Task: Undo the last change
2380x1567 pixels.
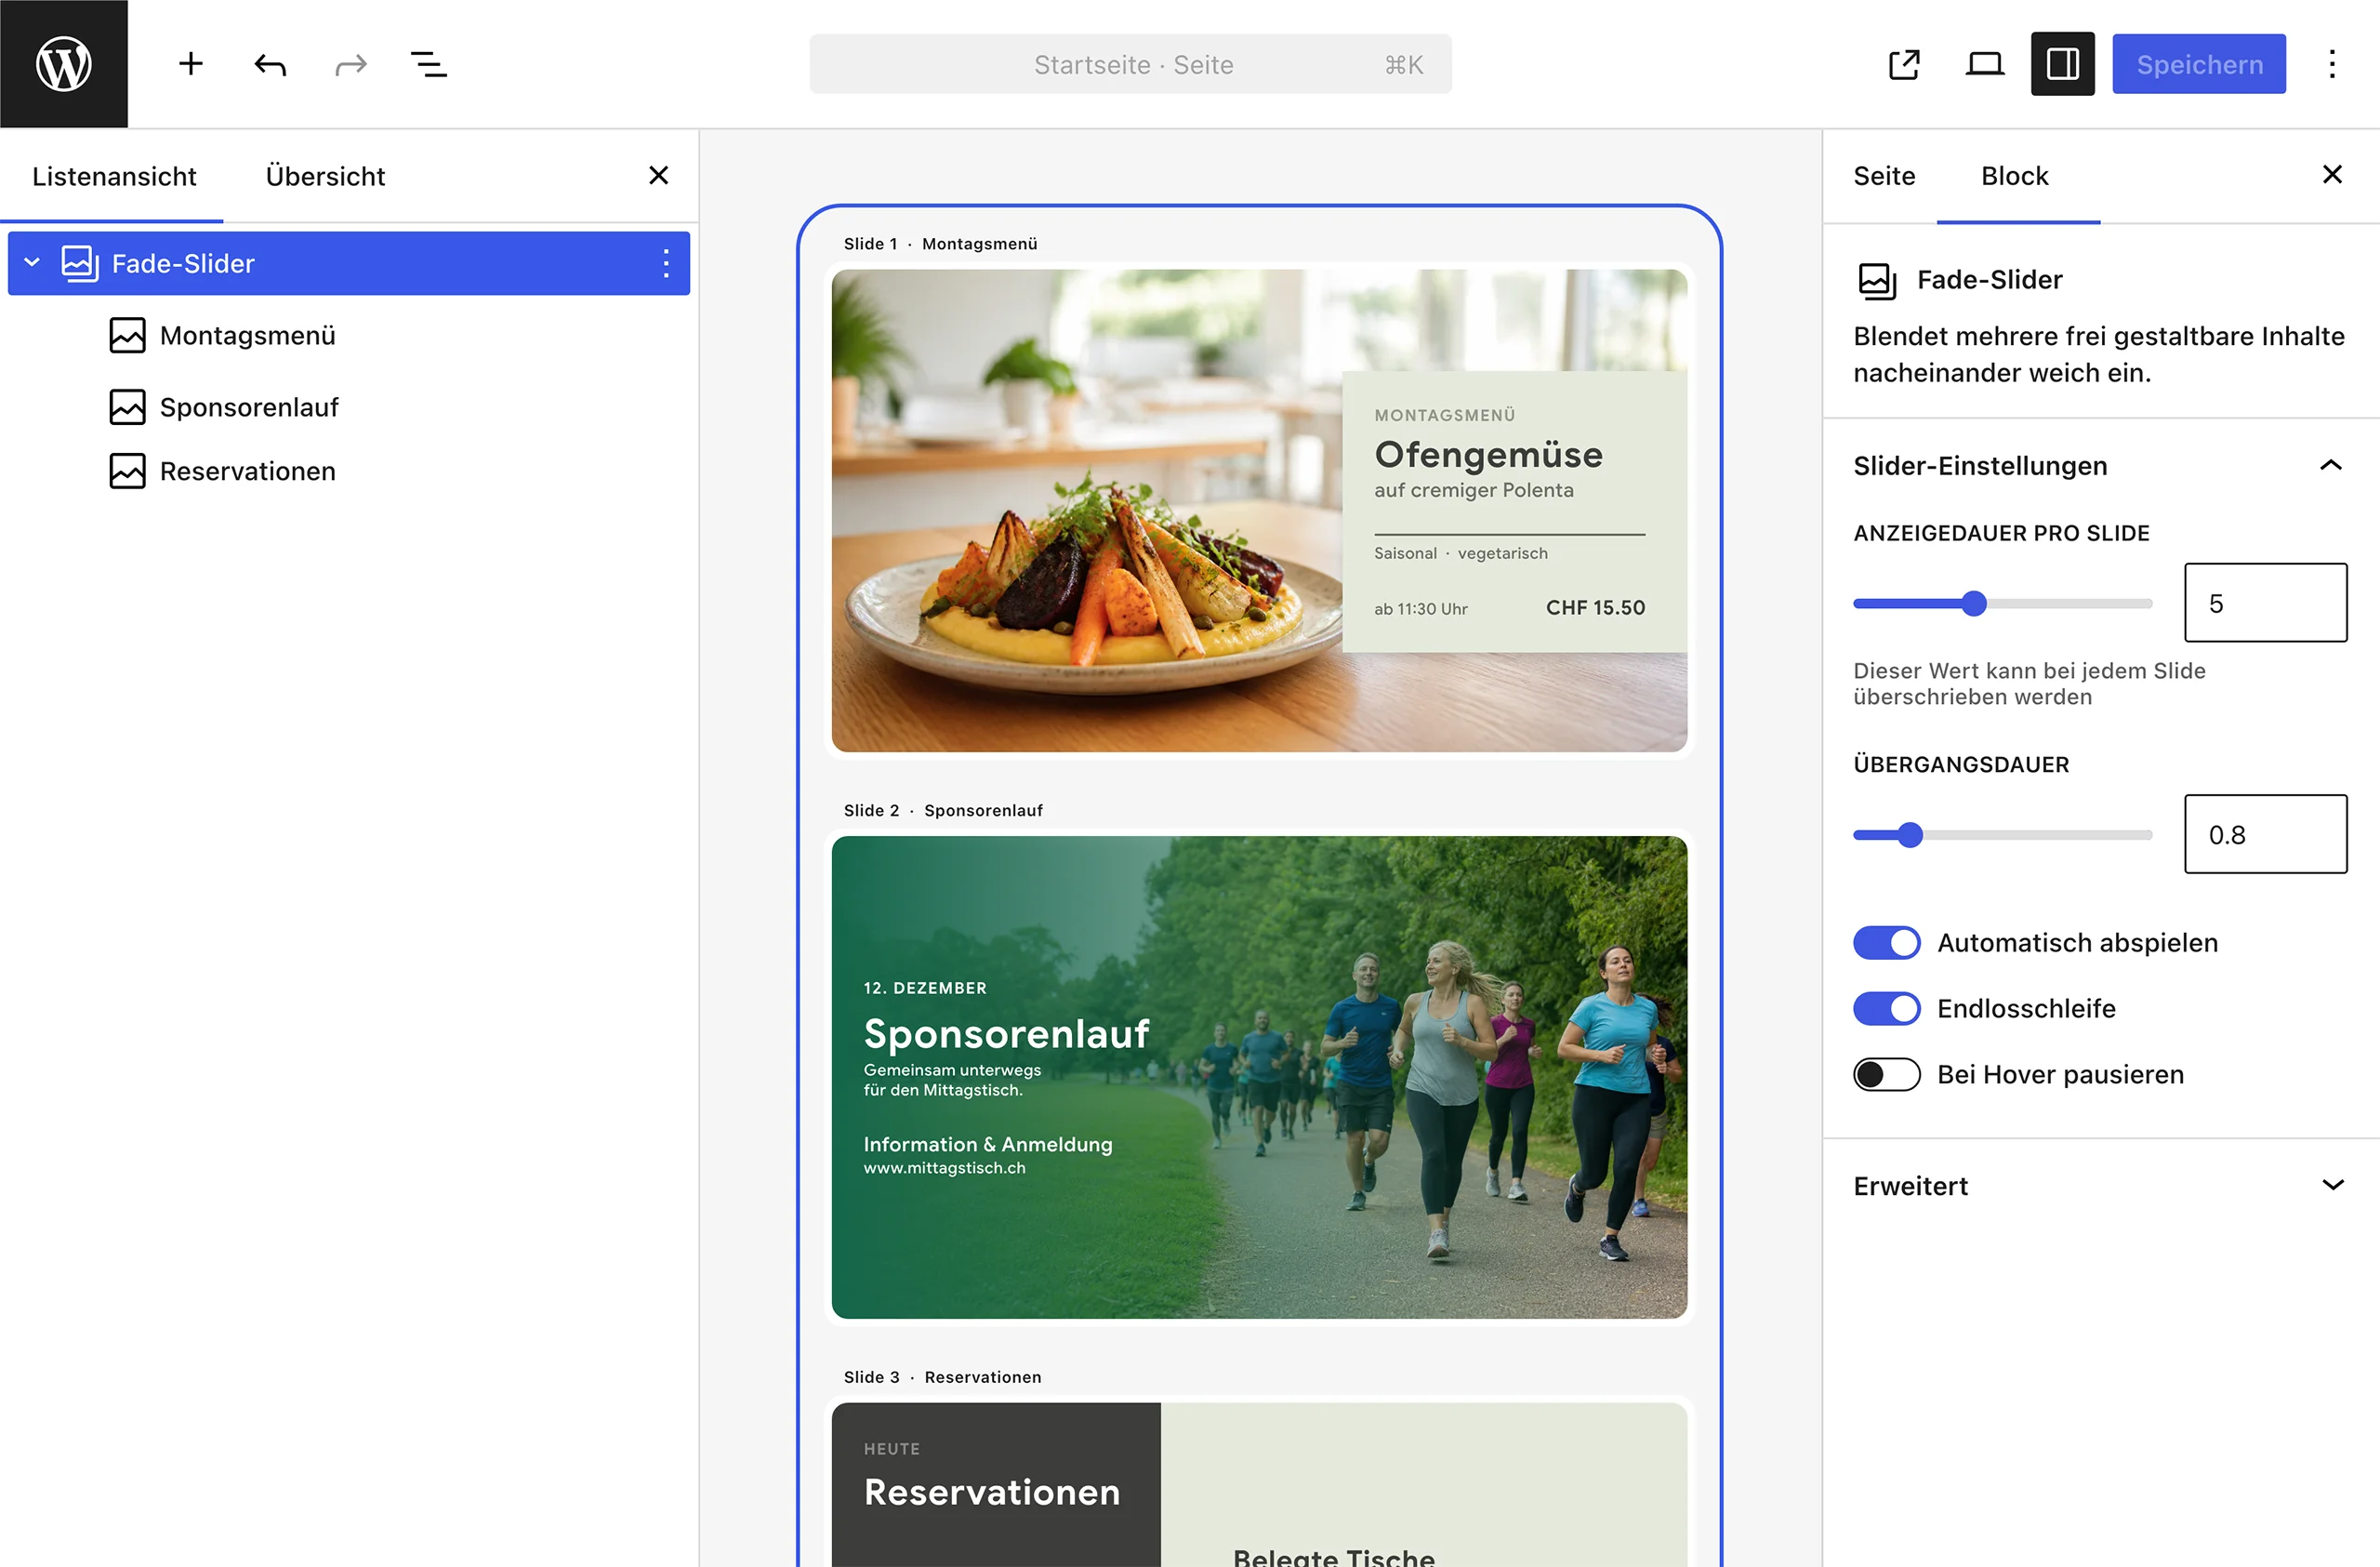Action: coord(270,64)
